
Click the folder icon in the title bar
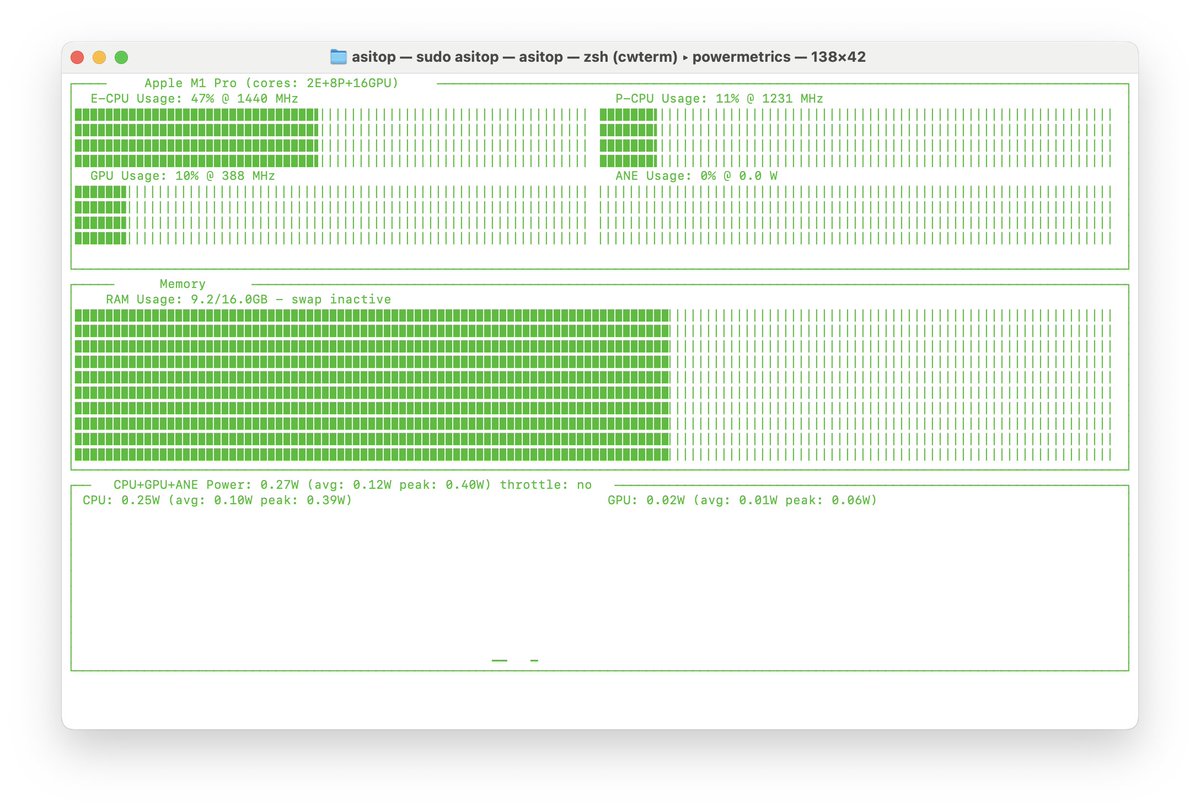(338, 57)
